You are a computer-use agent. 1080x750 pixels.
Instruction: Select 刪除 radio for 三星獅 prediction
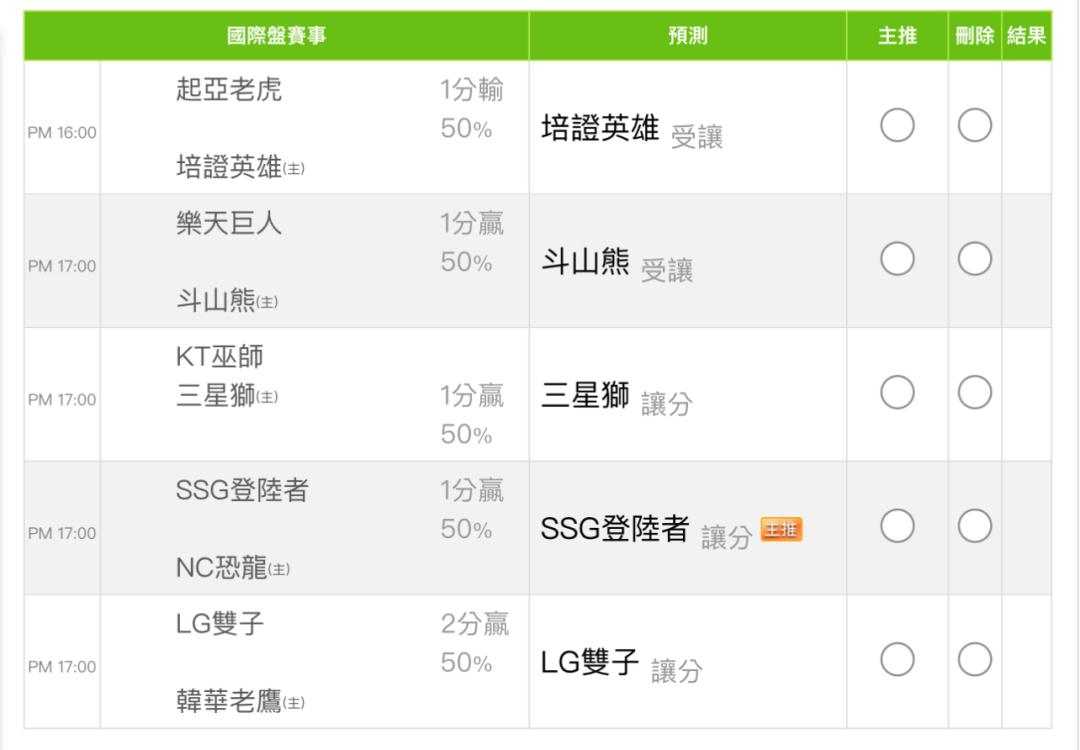tap(975, 393)
